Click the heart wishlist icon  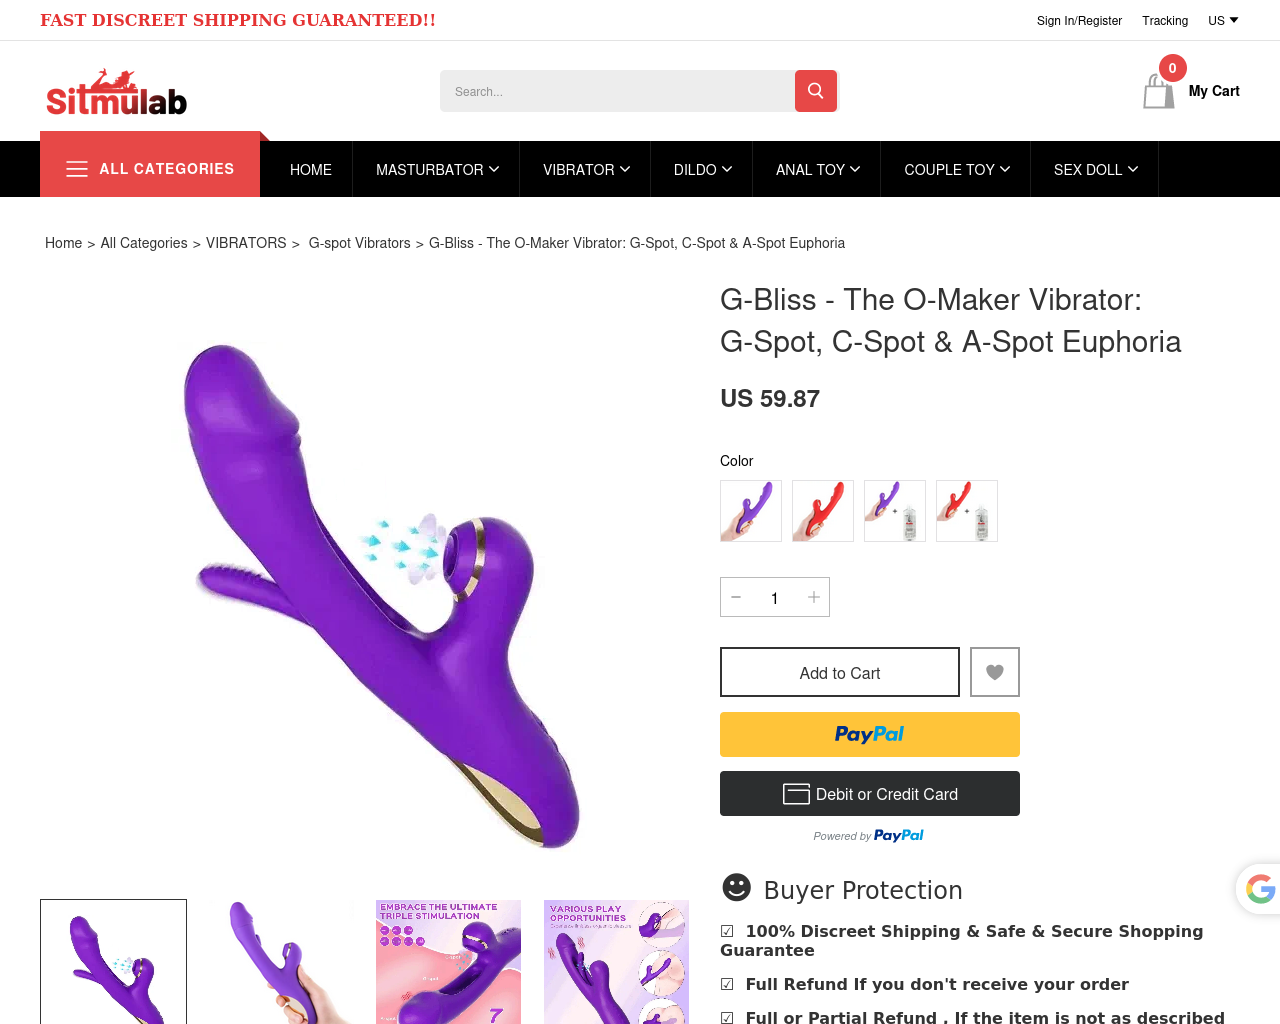[995, 672]
